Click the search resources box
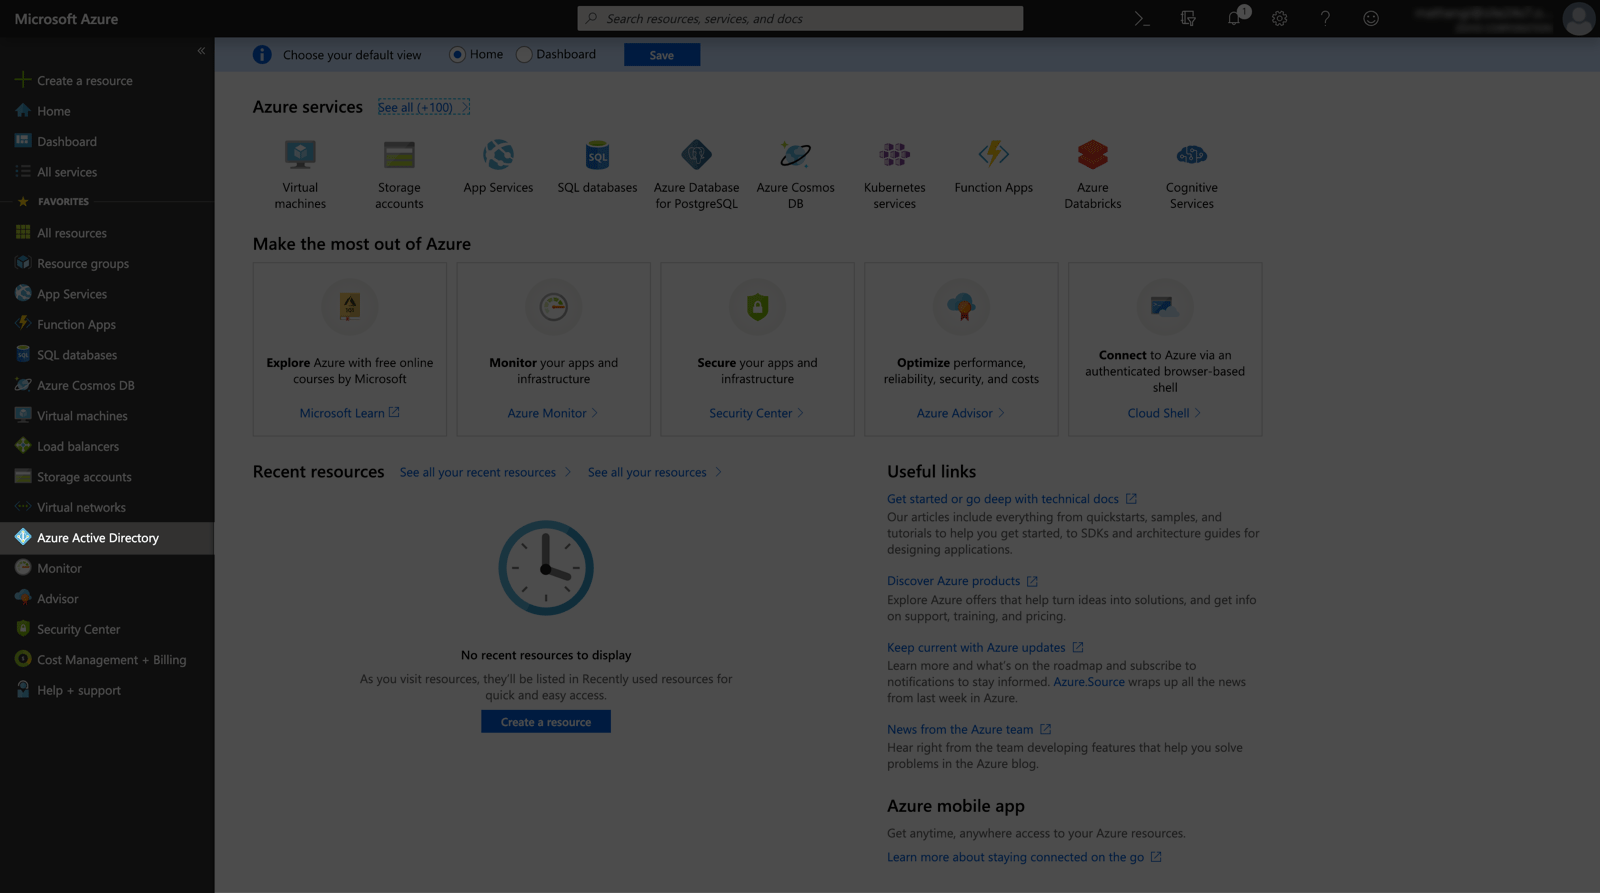The width and height of the screenshot is (1600, 893). click(800, 18)
